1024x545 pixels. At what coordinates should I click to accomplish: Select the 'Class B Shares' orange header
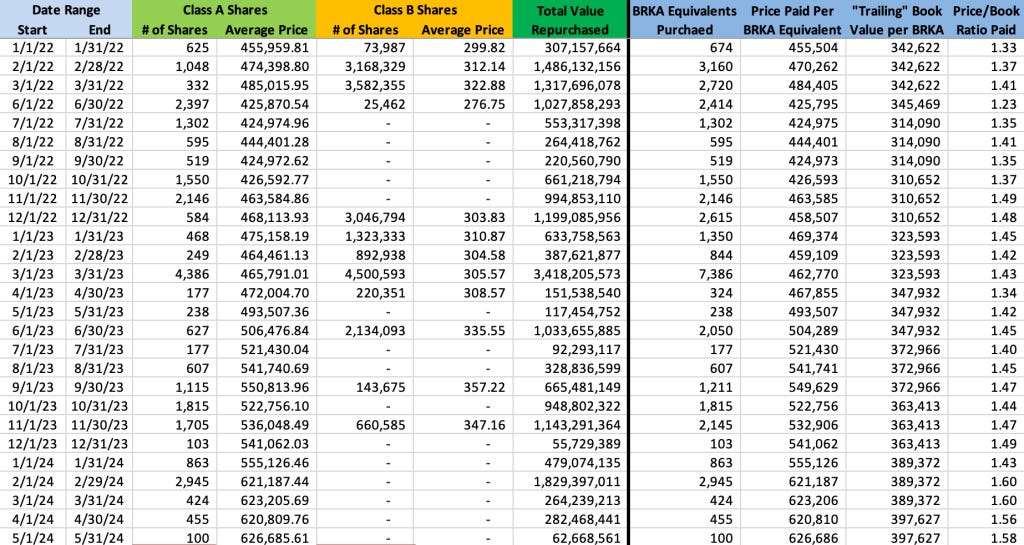[414, 10]
